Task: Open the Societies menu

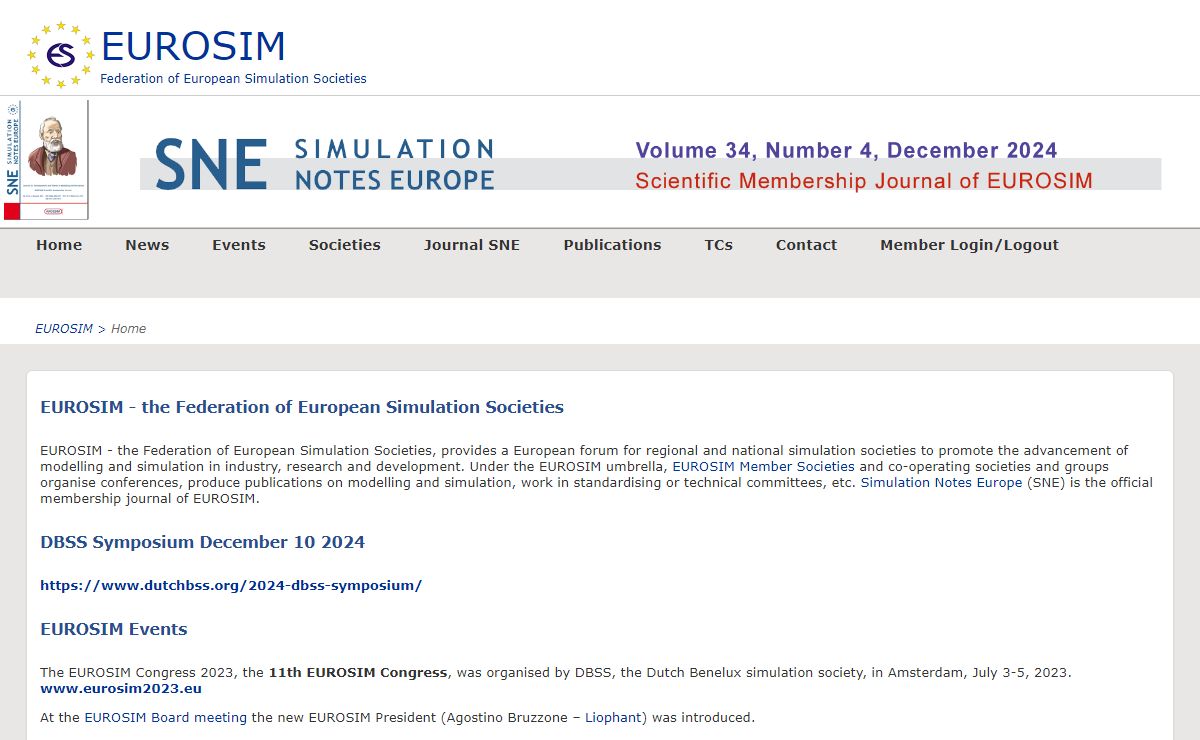Action: 345,245
